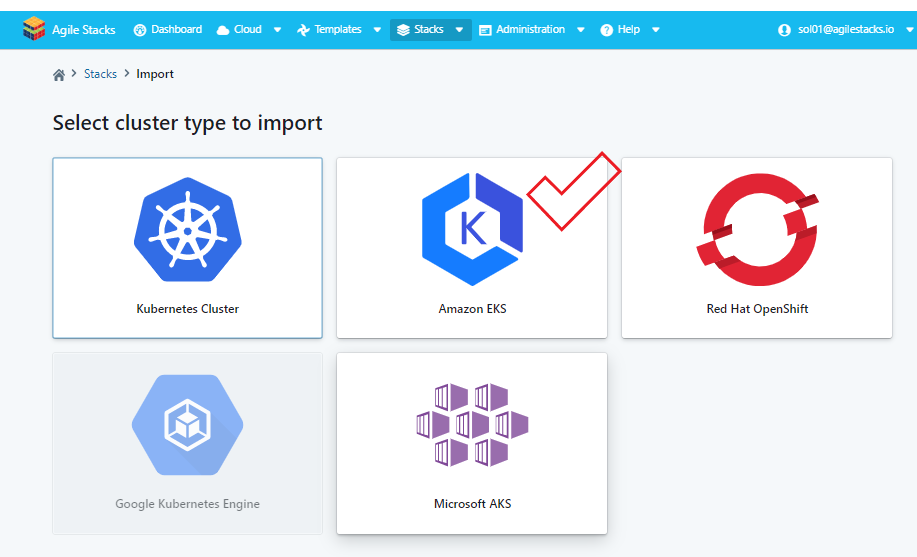Select the Kubernetes Cluster label

(188, 309)
